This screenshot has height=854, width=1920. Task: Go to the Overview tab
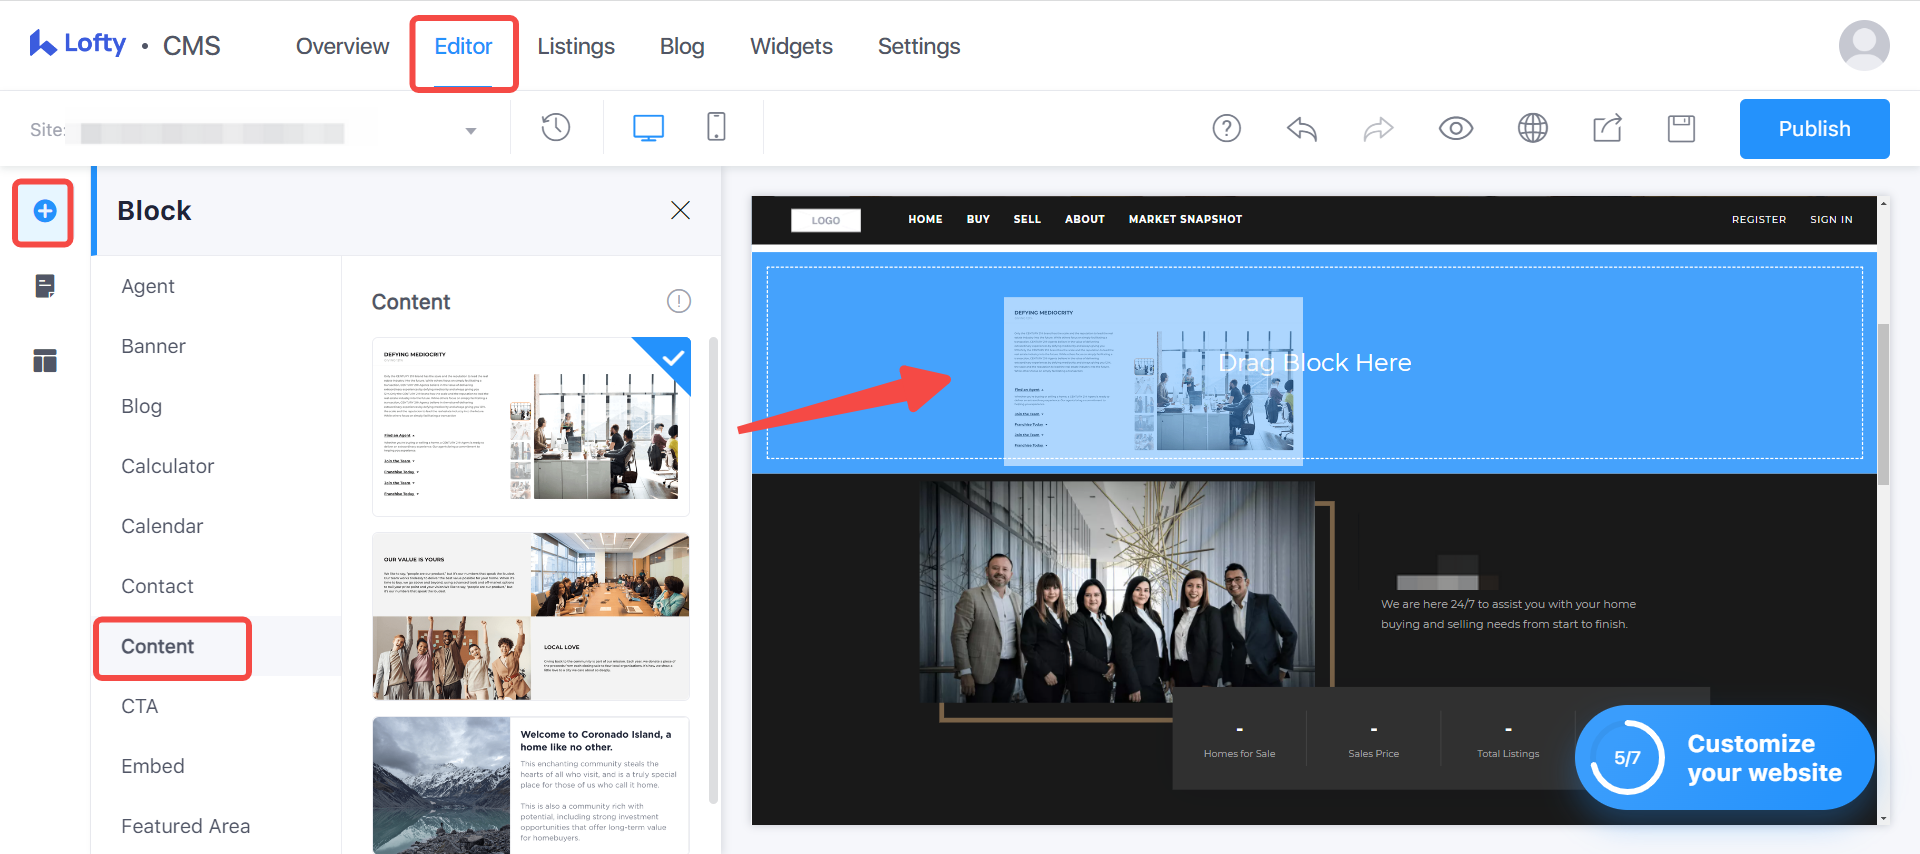click(x=342, y=46)
